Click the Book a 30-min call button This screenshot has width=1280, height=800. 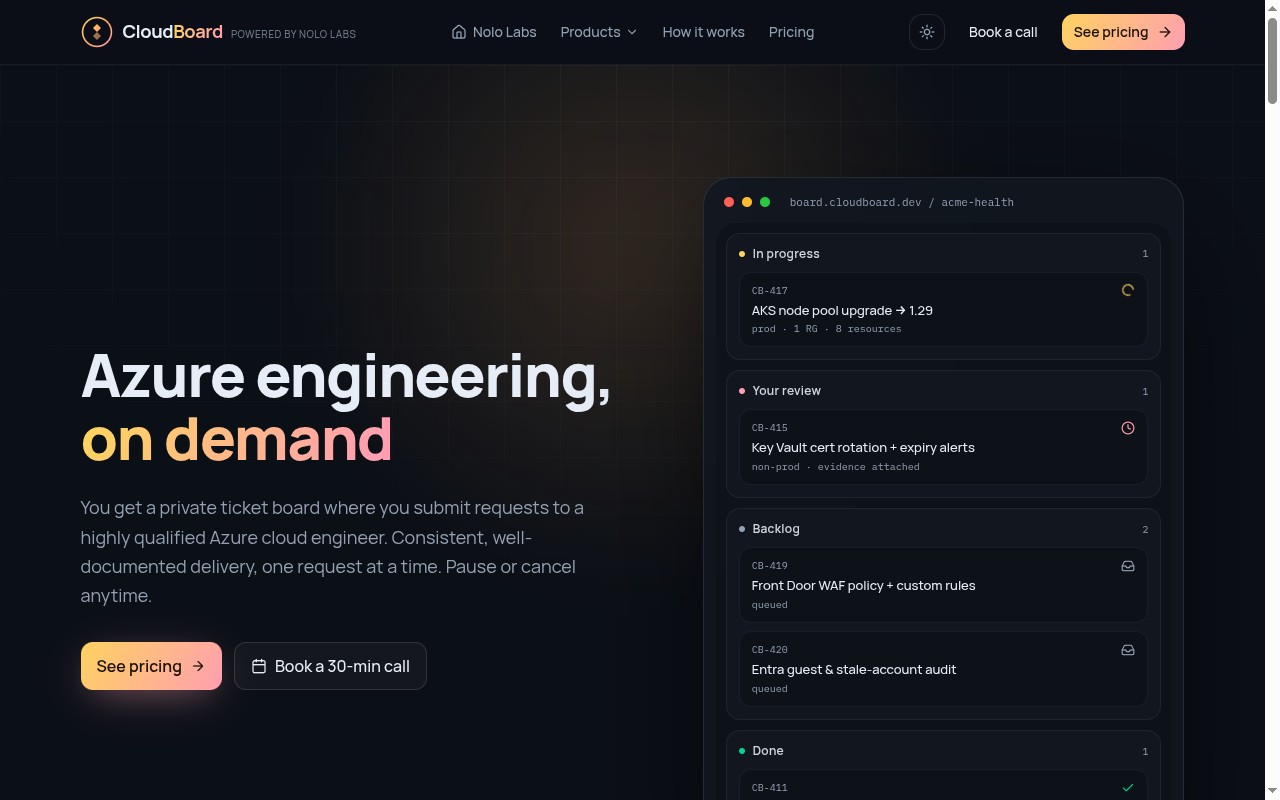[330, 666]
